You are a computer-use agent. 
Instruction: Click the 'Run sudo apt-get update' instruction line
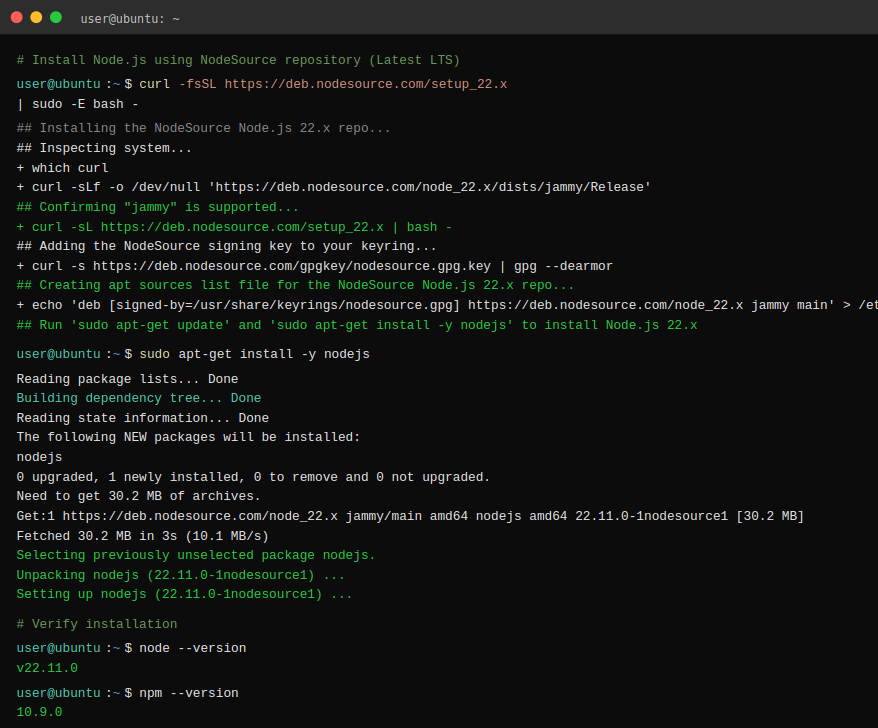[357, 325]
